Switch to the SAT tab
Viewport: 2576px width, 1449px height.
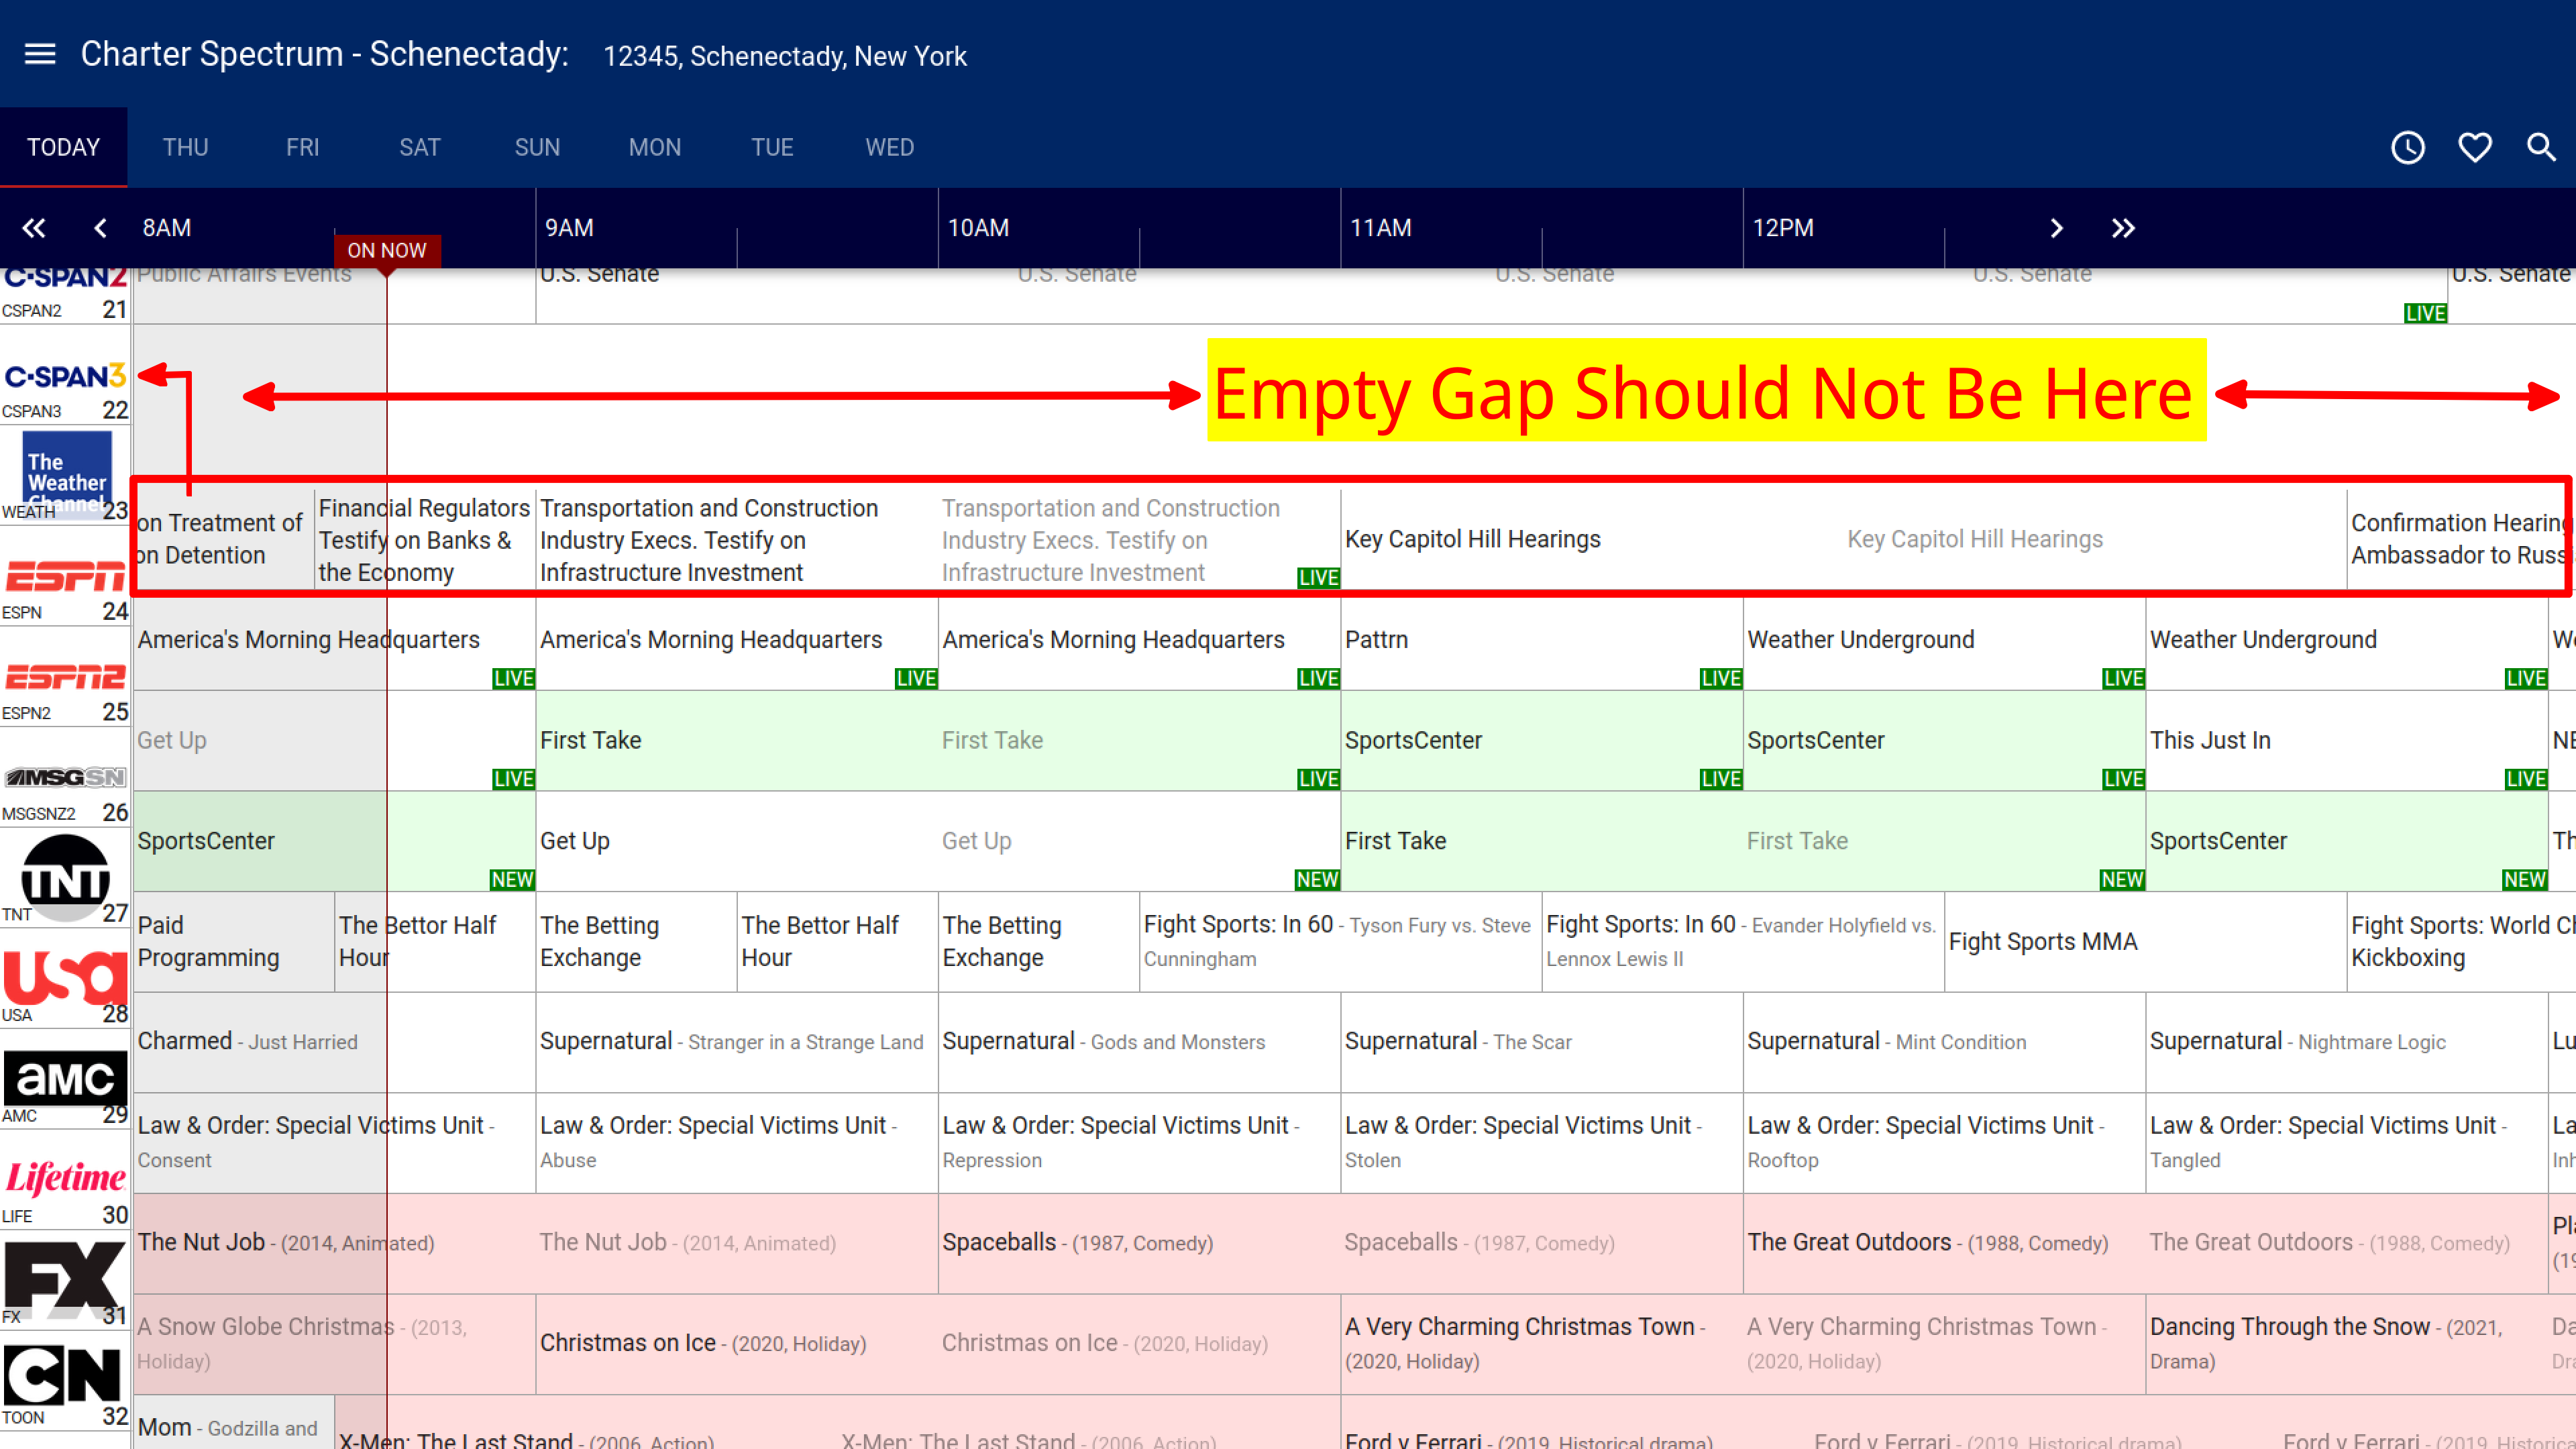[x=419, y=147]
